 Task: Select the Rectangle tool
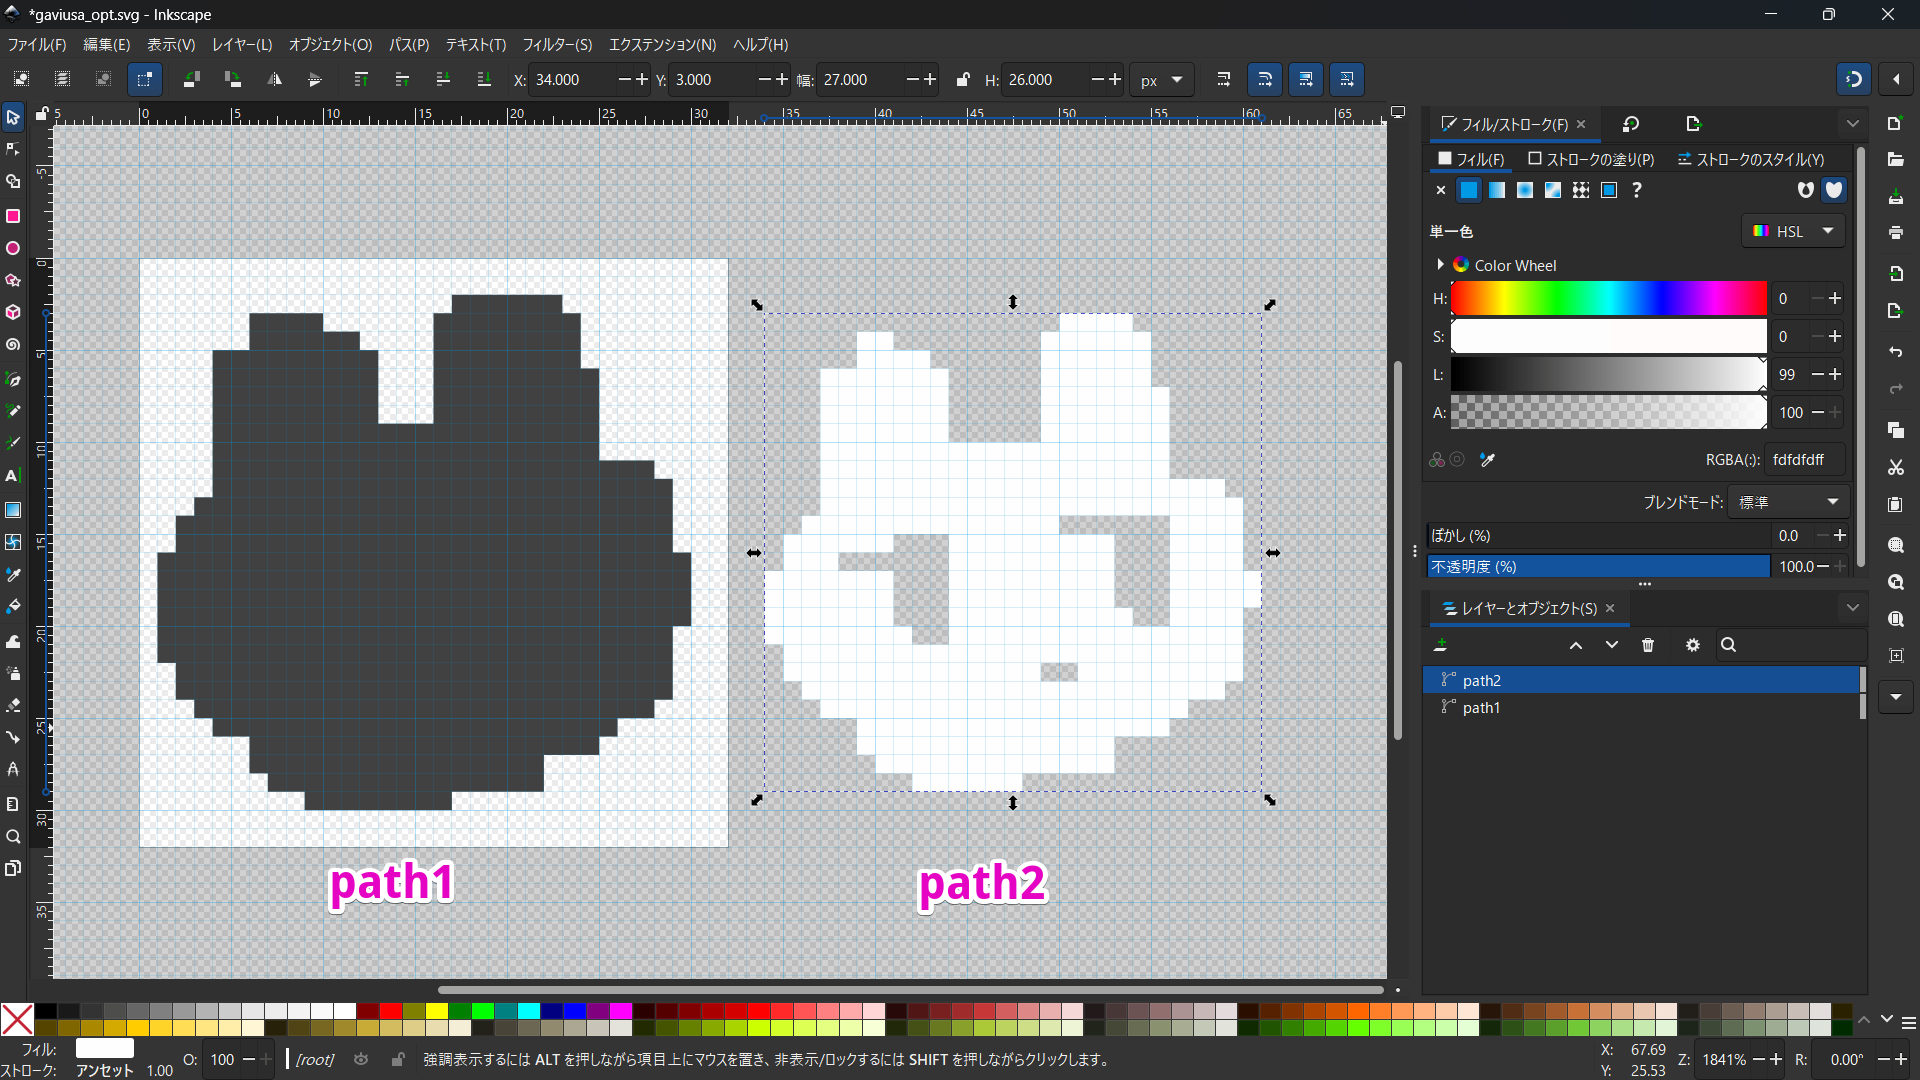[x=13, y=216]
